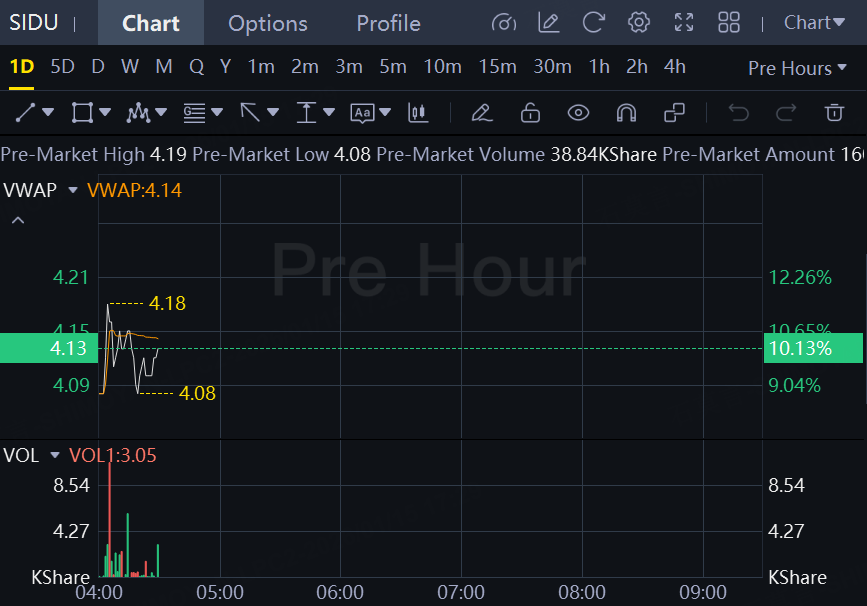Click the candlestick chart type icon
The width and height of the screenshot is (867, 606).
(418, 112)
